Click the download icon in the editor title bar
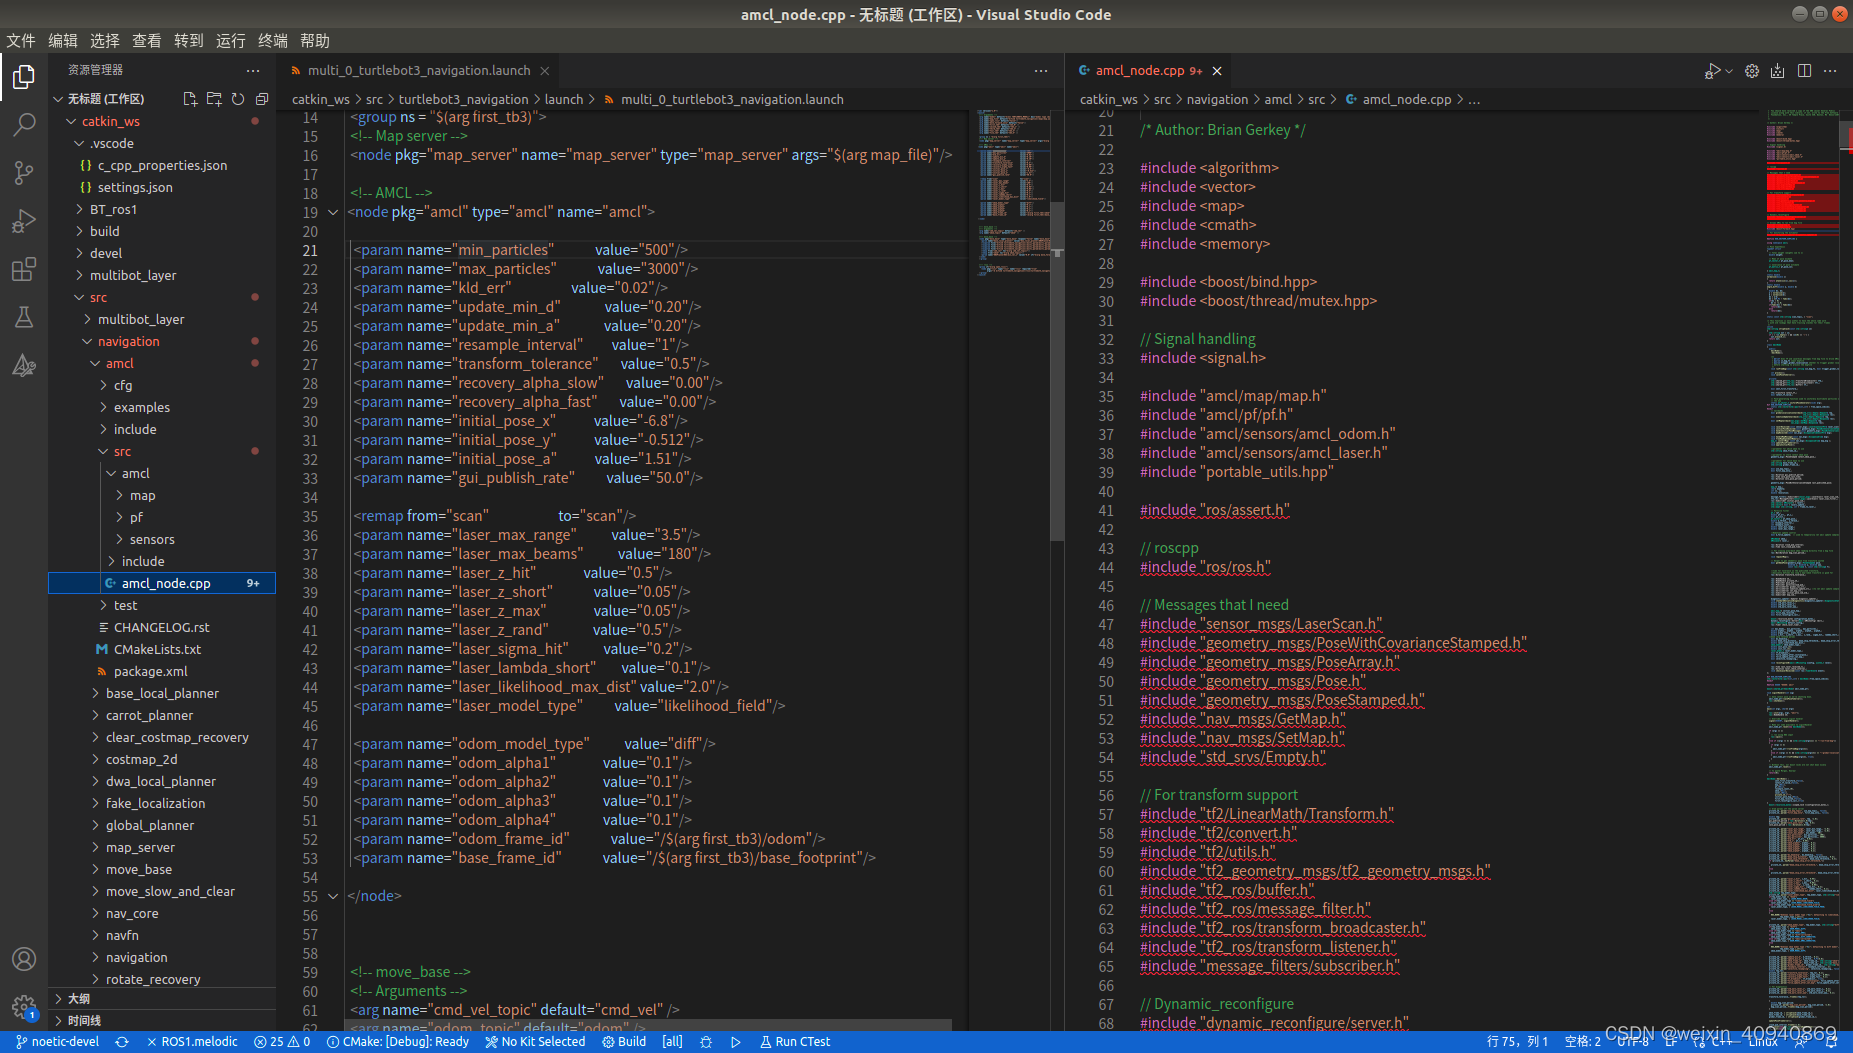Image resolution: width=1853 pixels, height=1053 pixels. (x=1777, y=71)
